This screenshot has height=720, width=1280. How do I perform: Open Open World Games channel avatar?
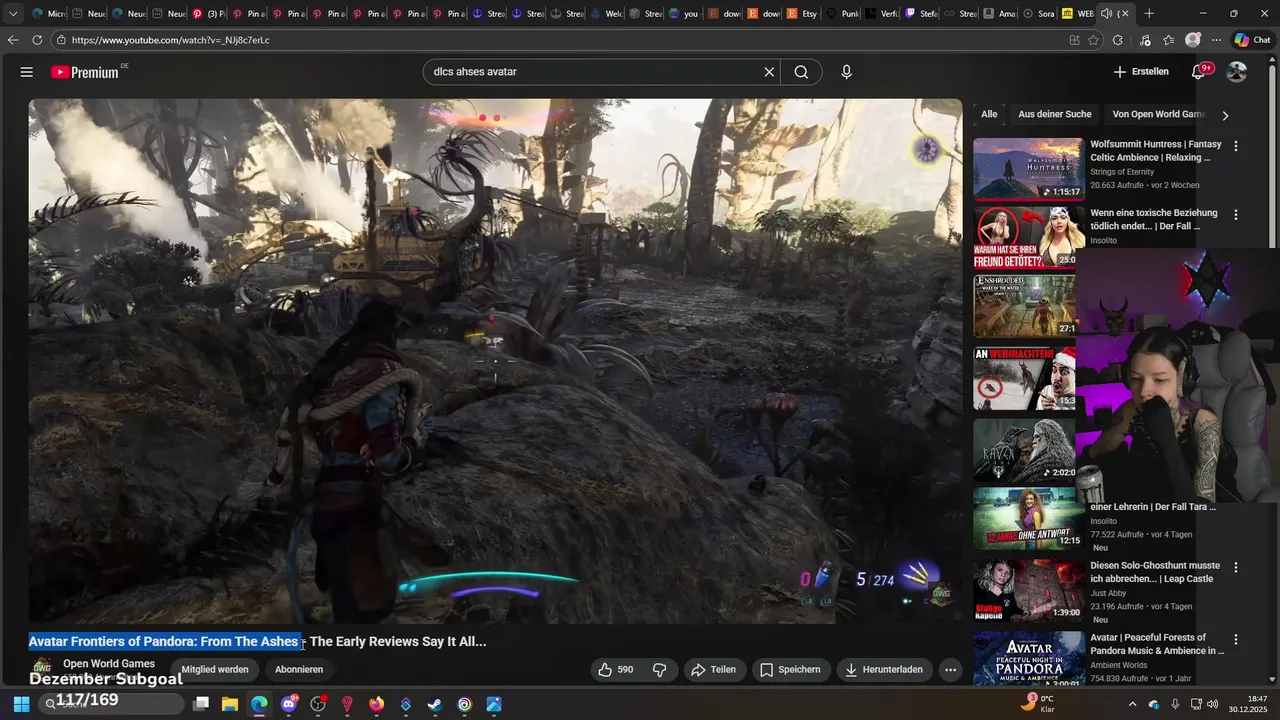(x=42, y=668)
